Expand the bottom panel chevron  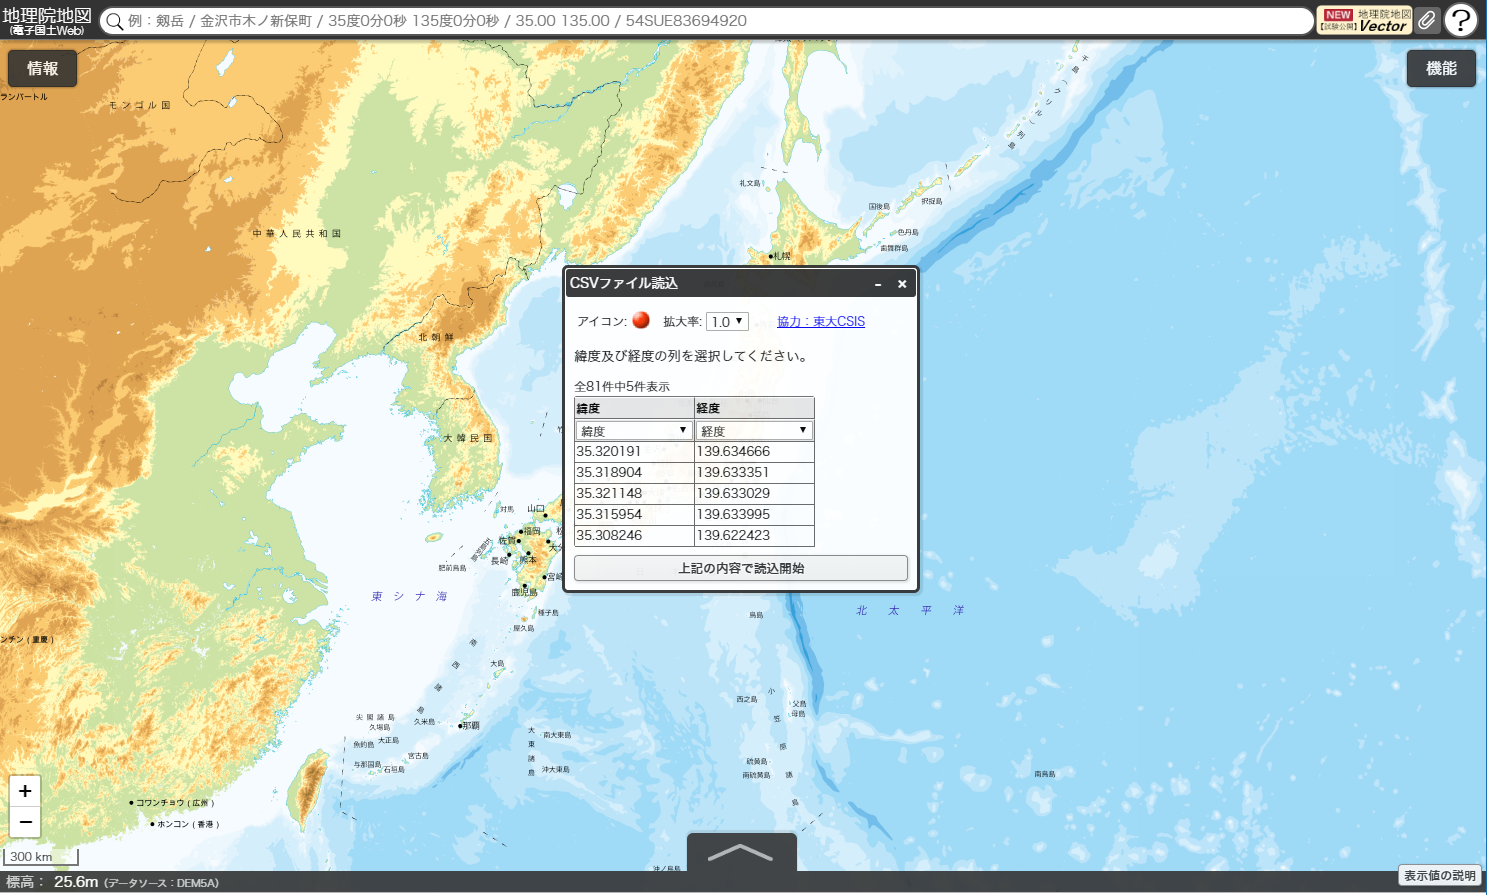pos(741,853)
